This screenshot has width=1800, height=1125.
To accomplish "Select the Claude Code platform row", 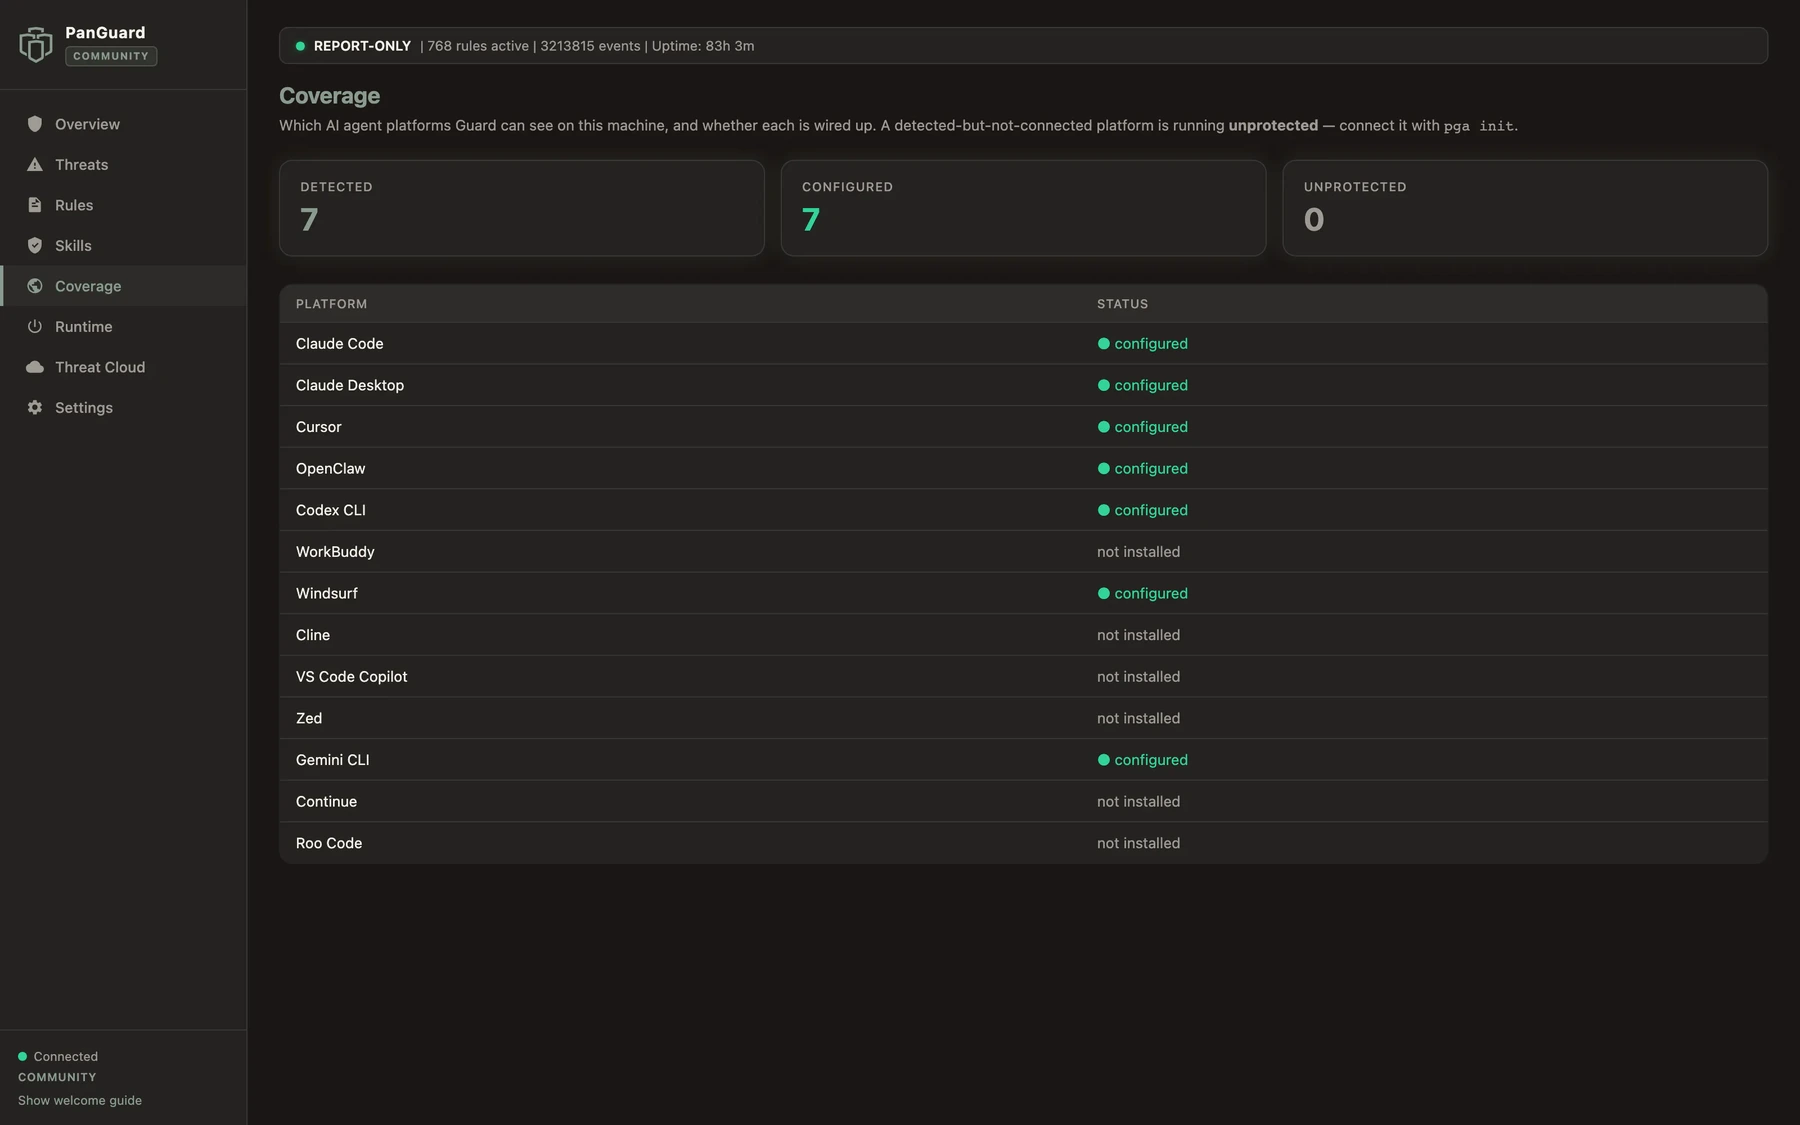I will [1023, 344].
